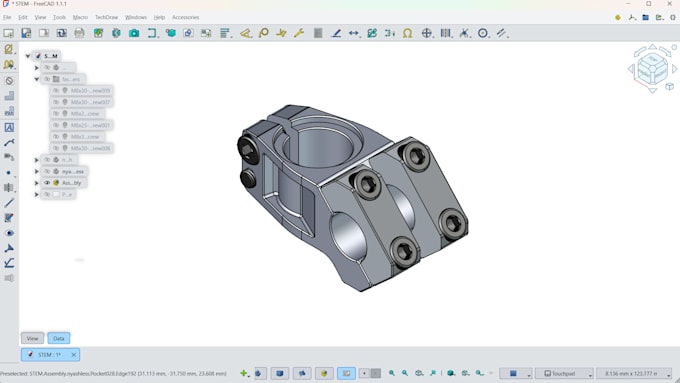
Task: Open the Touchpad navigation style dropdown
Action: (564, 373)
